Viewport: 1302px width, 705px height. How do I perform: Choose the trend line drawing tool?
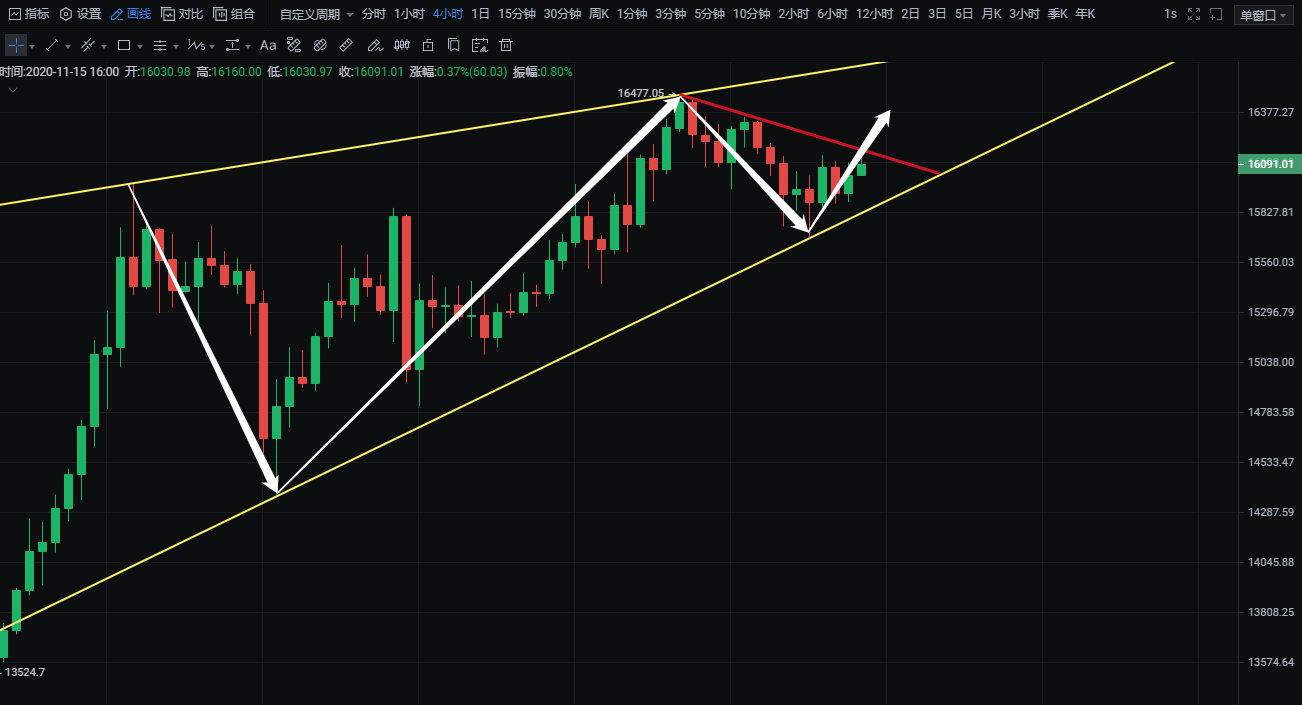52,45
